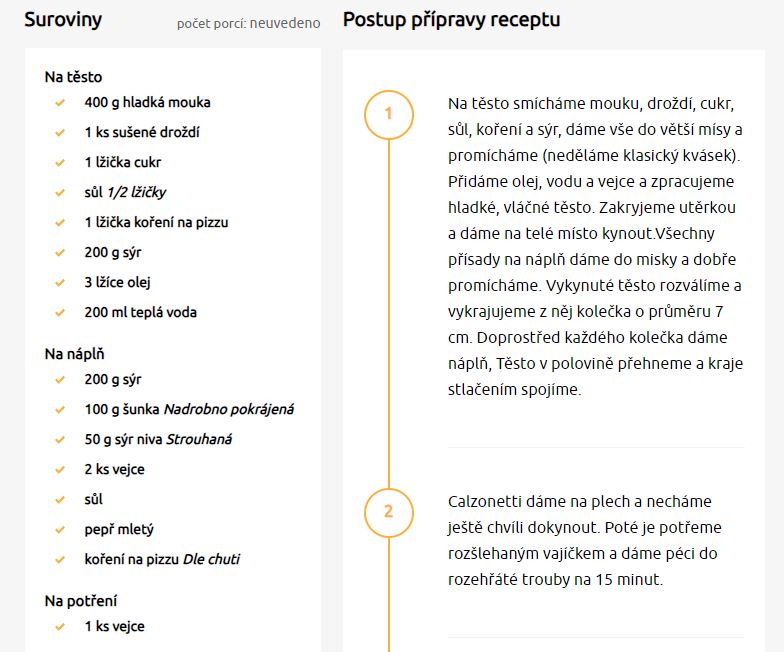Image resolution: width=784 pixels, height=652 pixels.
Task: Select the checkmark next to 3 lžíce olej
Action: pyautogui.click(x=61, y=282)
